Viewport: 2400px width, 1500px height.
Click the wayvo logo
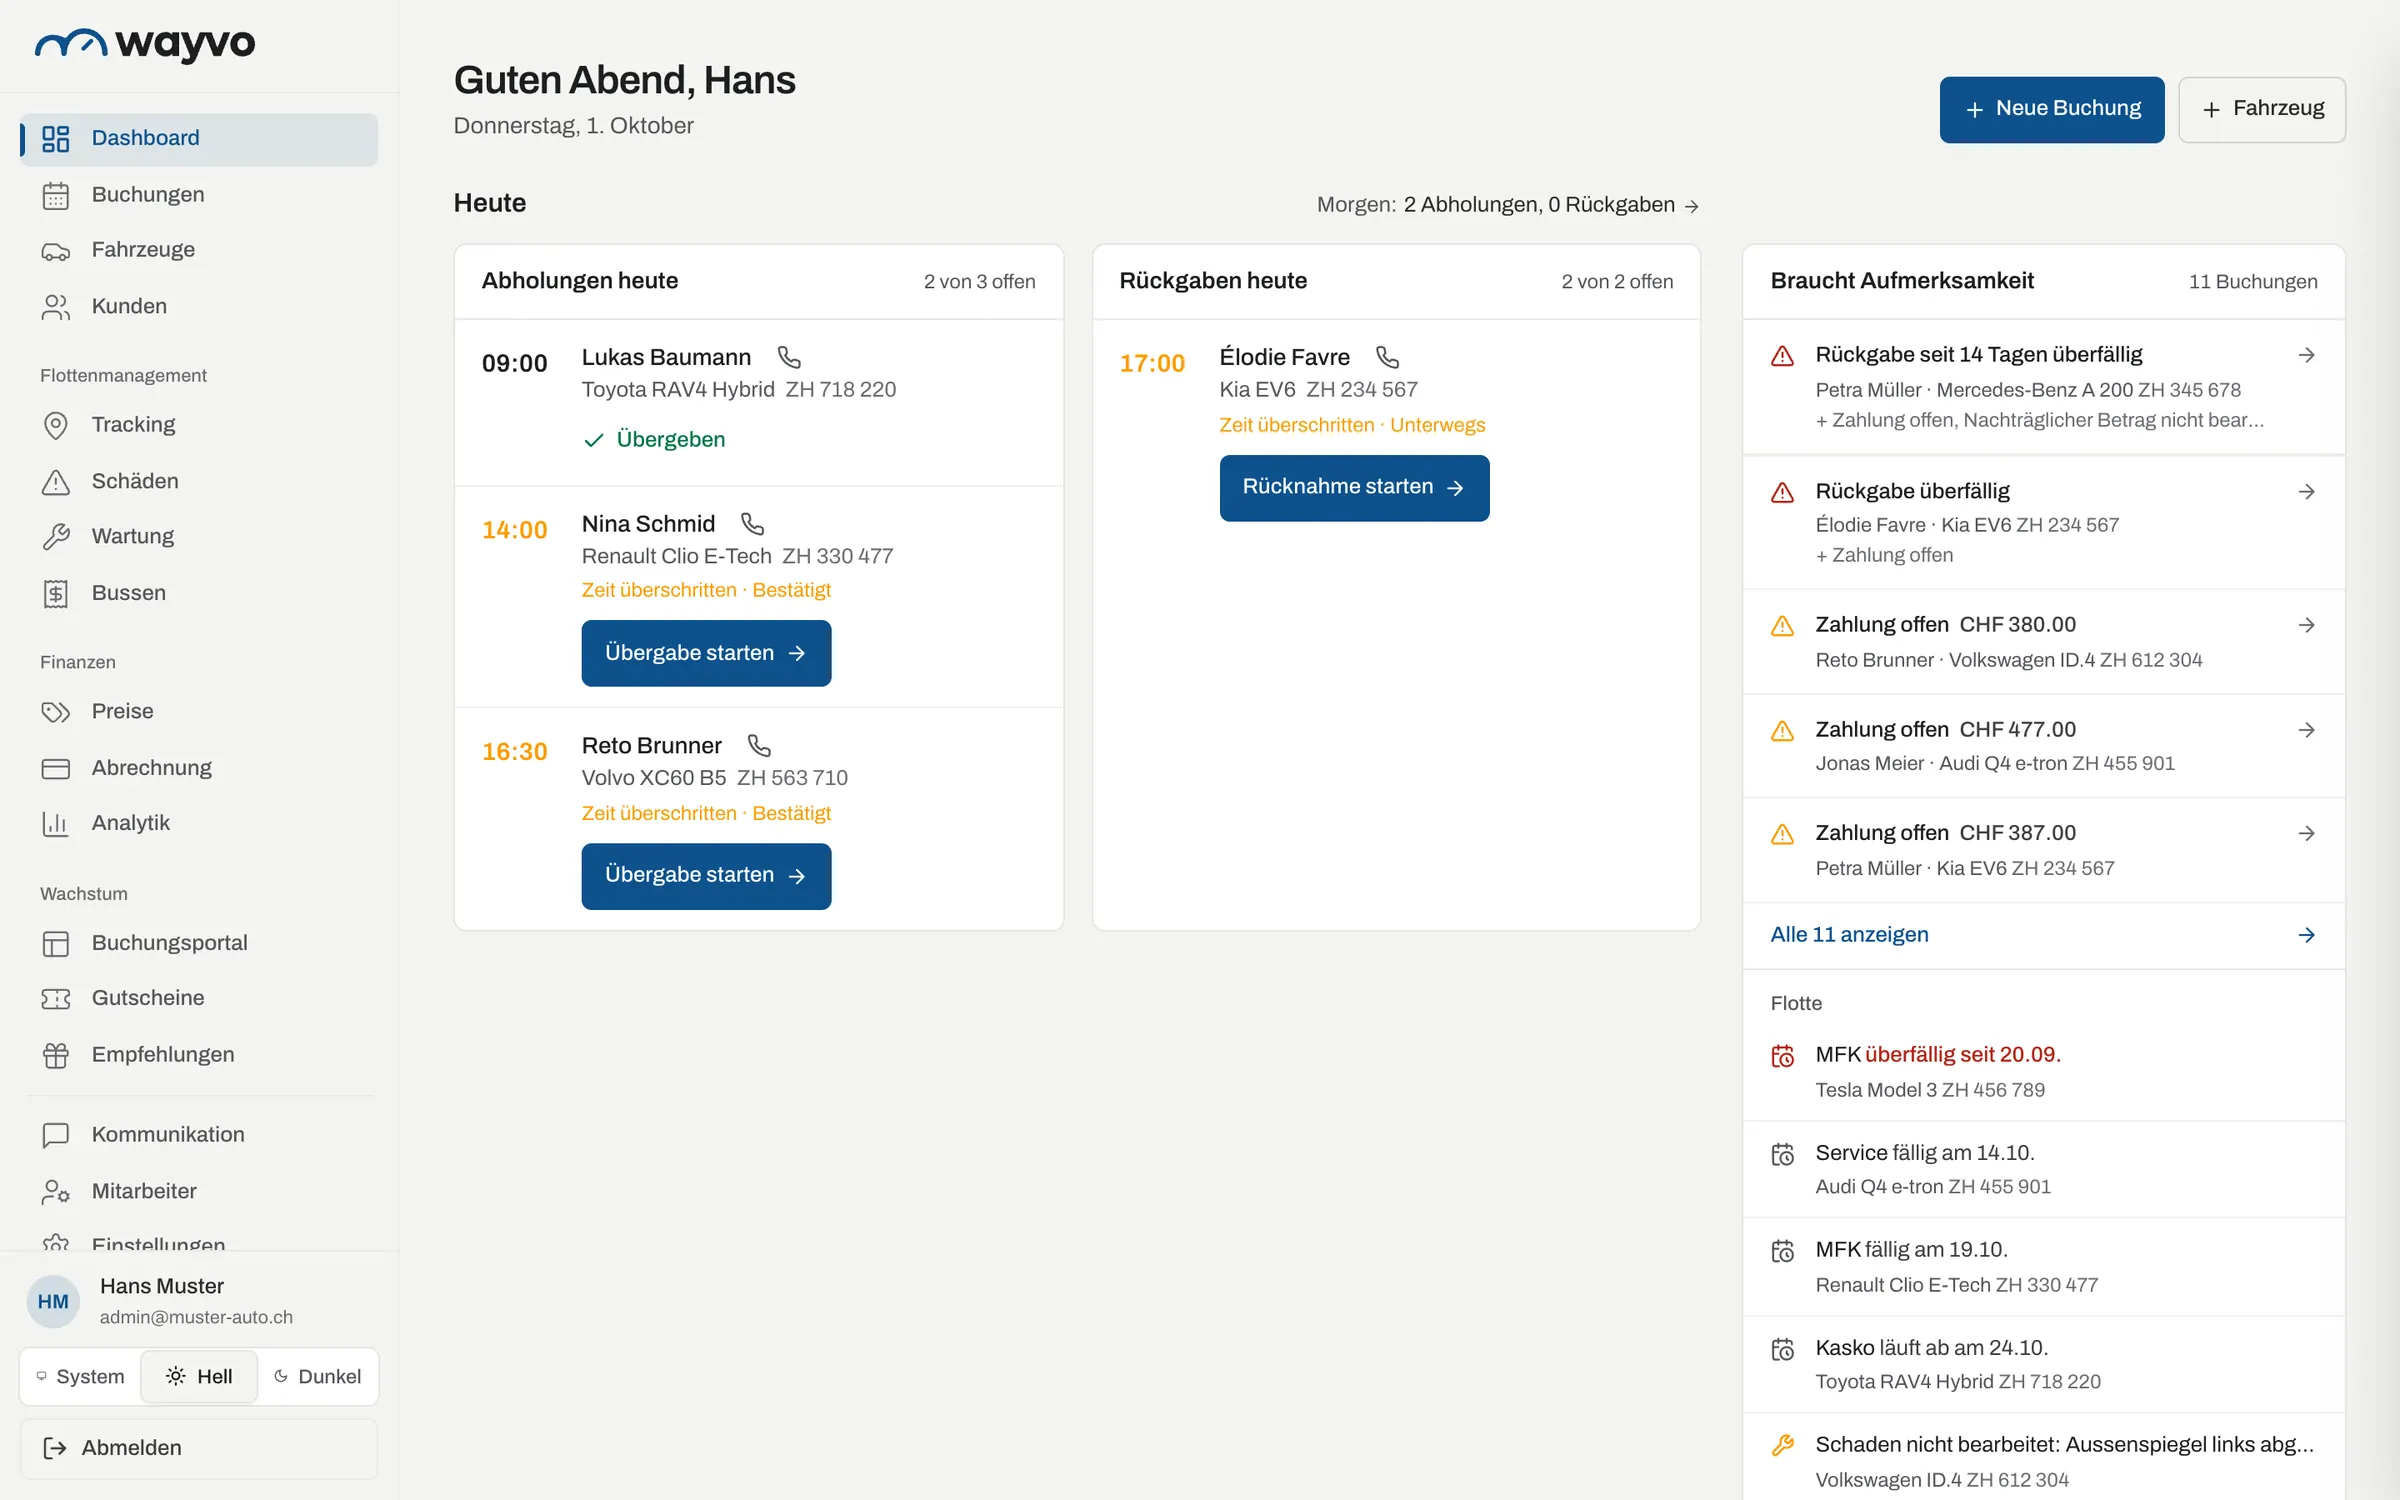146,44
